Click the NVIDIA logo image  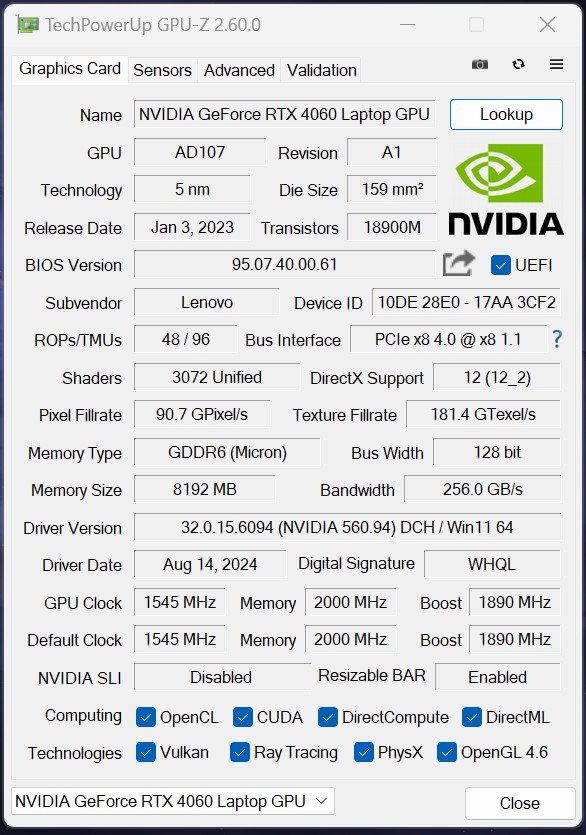[x=506, y=190]
